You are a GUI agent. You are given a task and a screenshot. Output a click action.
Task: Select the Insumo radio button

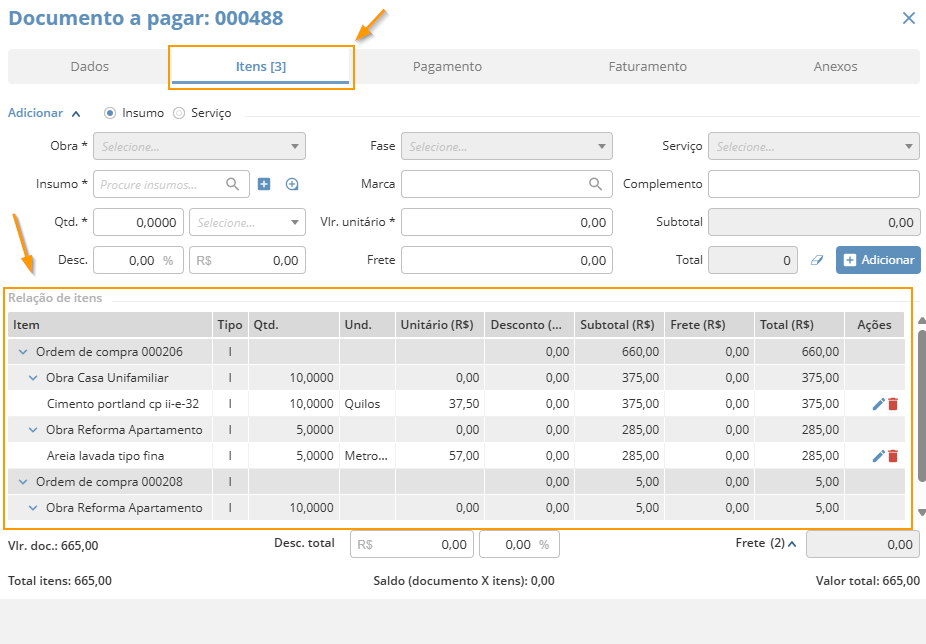coord(110,113)
